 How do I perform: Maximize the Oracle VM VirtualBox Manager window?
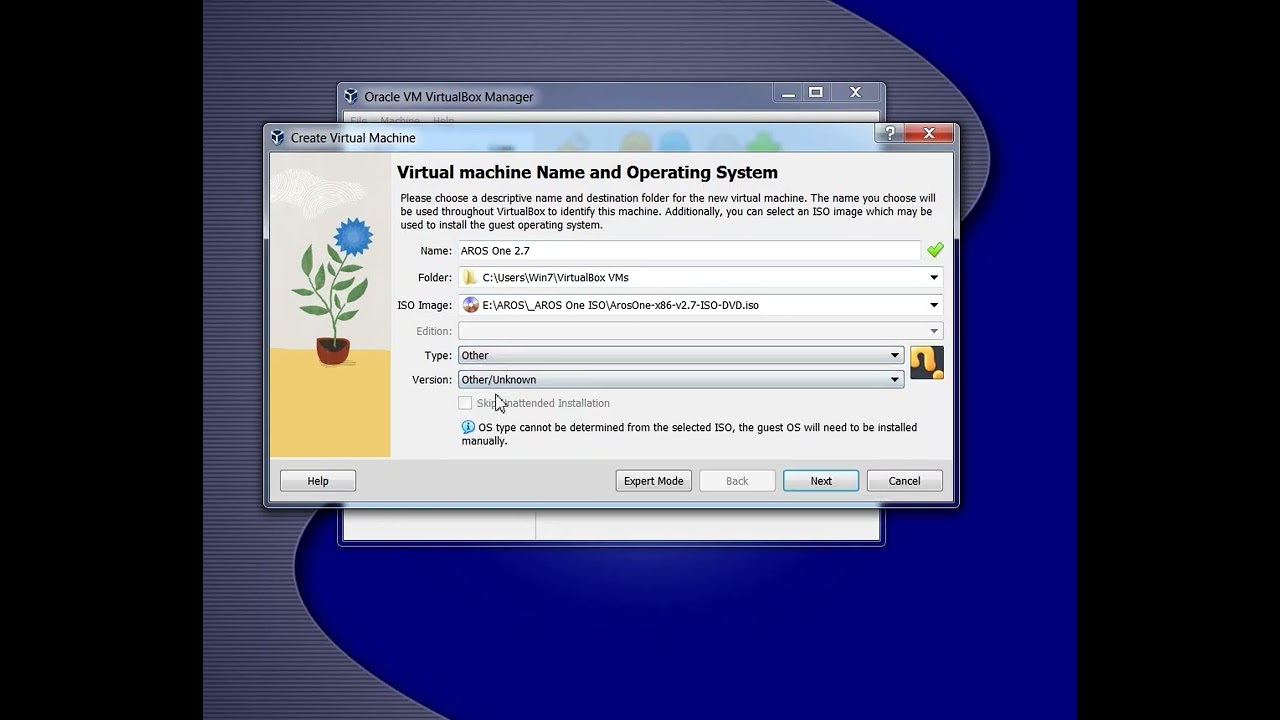816,92
